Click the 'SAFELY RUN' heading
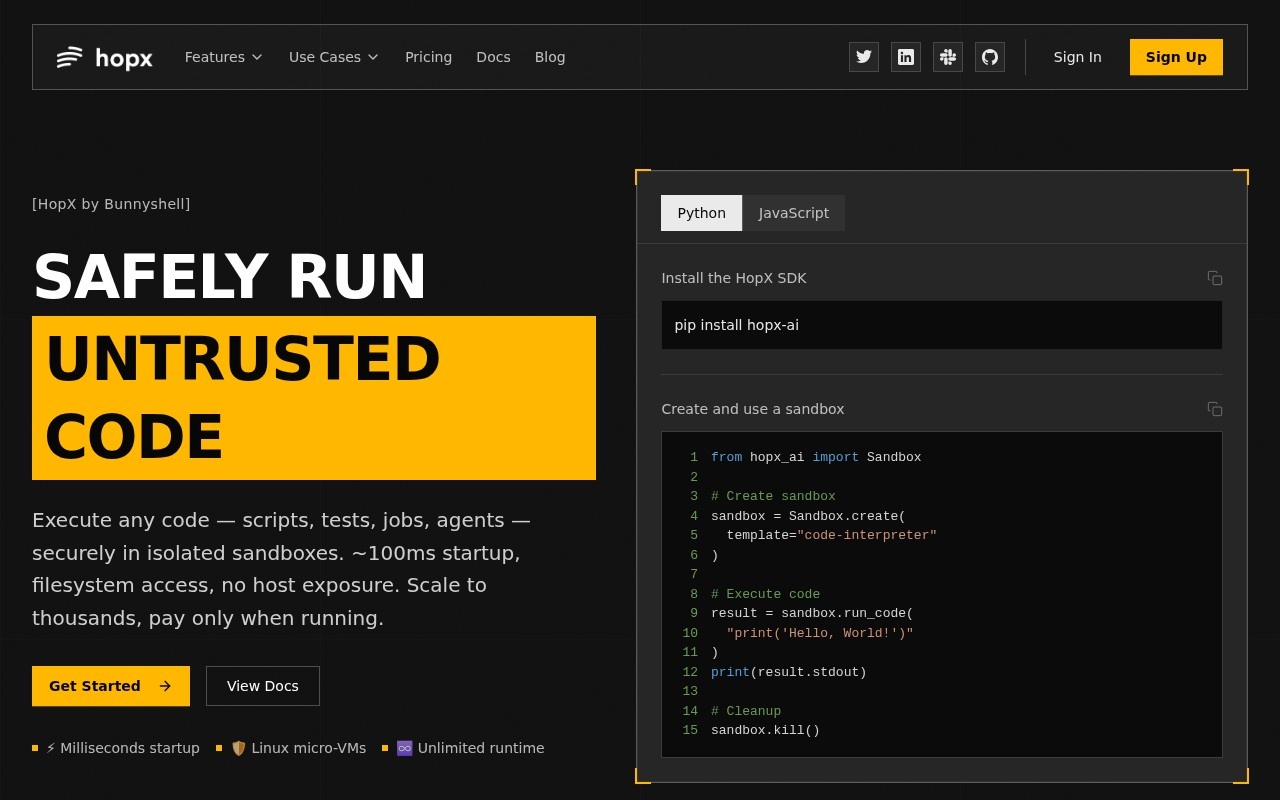 tap(230, 277)
